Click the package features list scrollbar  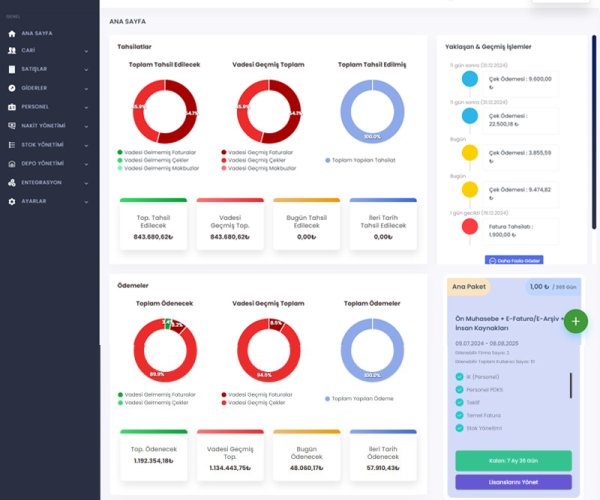click(x=571, y=386)
